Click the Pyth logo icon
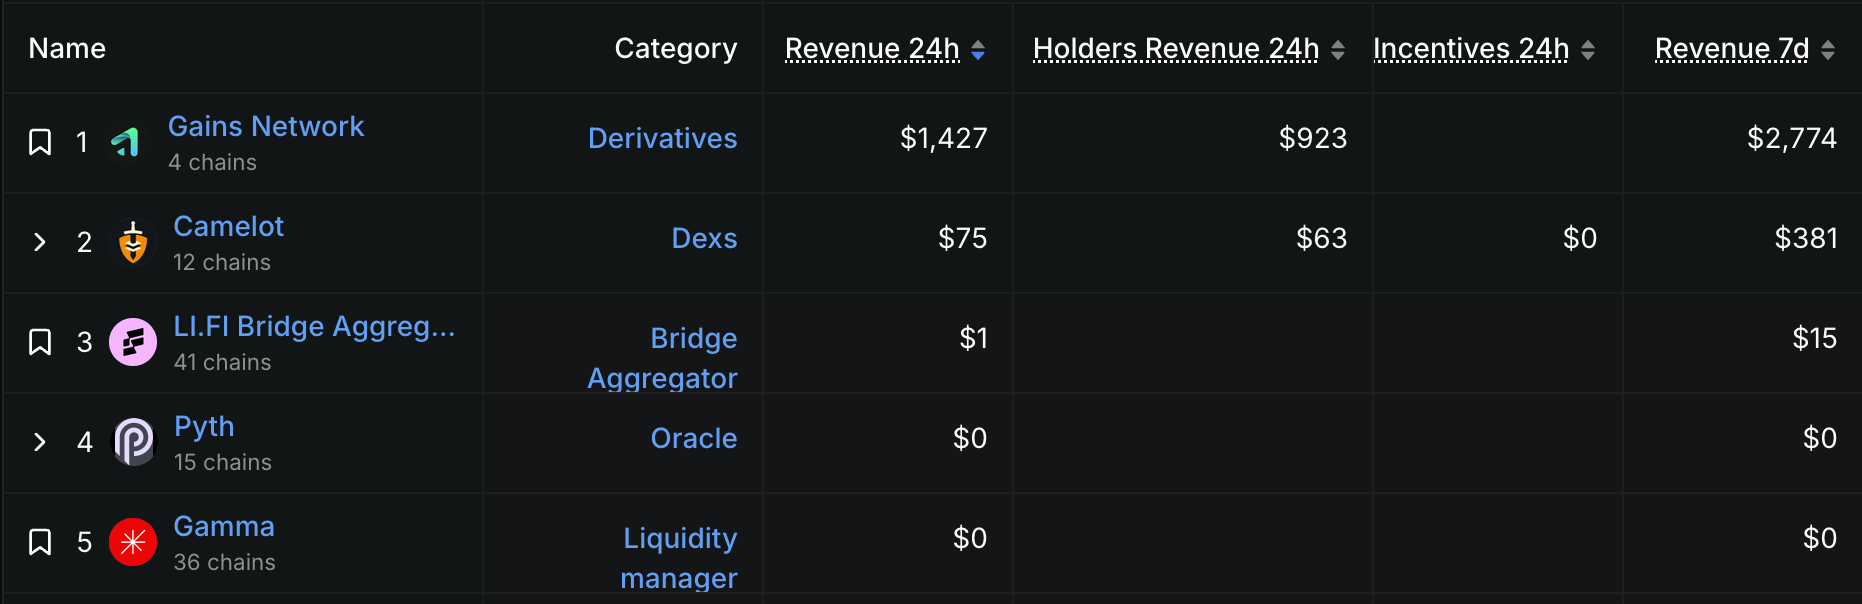The width and height of the screenshot is (1862, 604). pyautogui.click(x=133, y=442)
